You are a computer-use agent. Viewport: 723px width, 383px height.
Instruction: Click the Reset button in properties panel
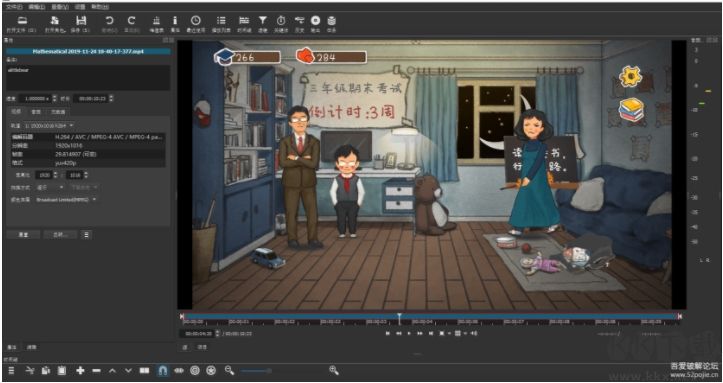(23, 235)
